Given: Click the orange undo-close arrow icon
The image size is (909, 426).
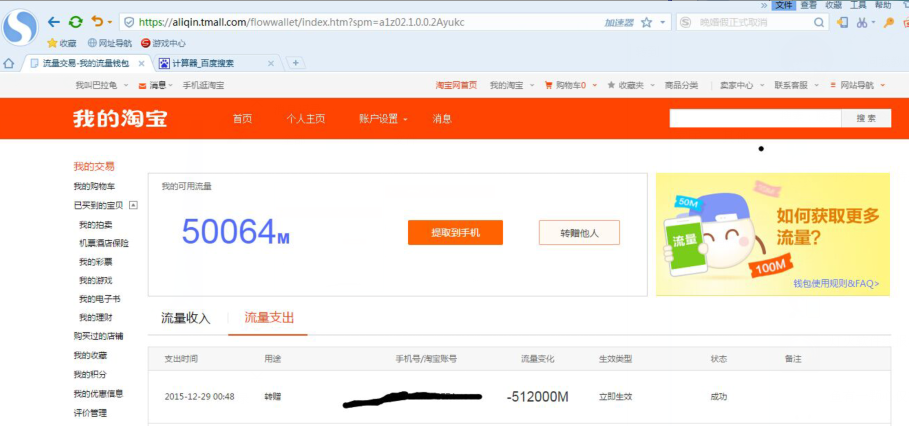Looking at the screenshot, I should pos(97,22).
